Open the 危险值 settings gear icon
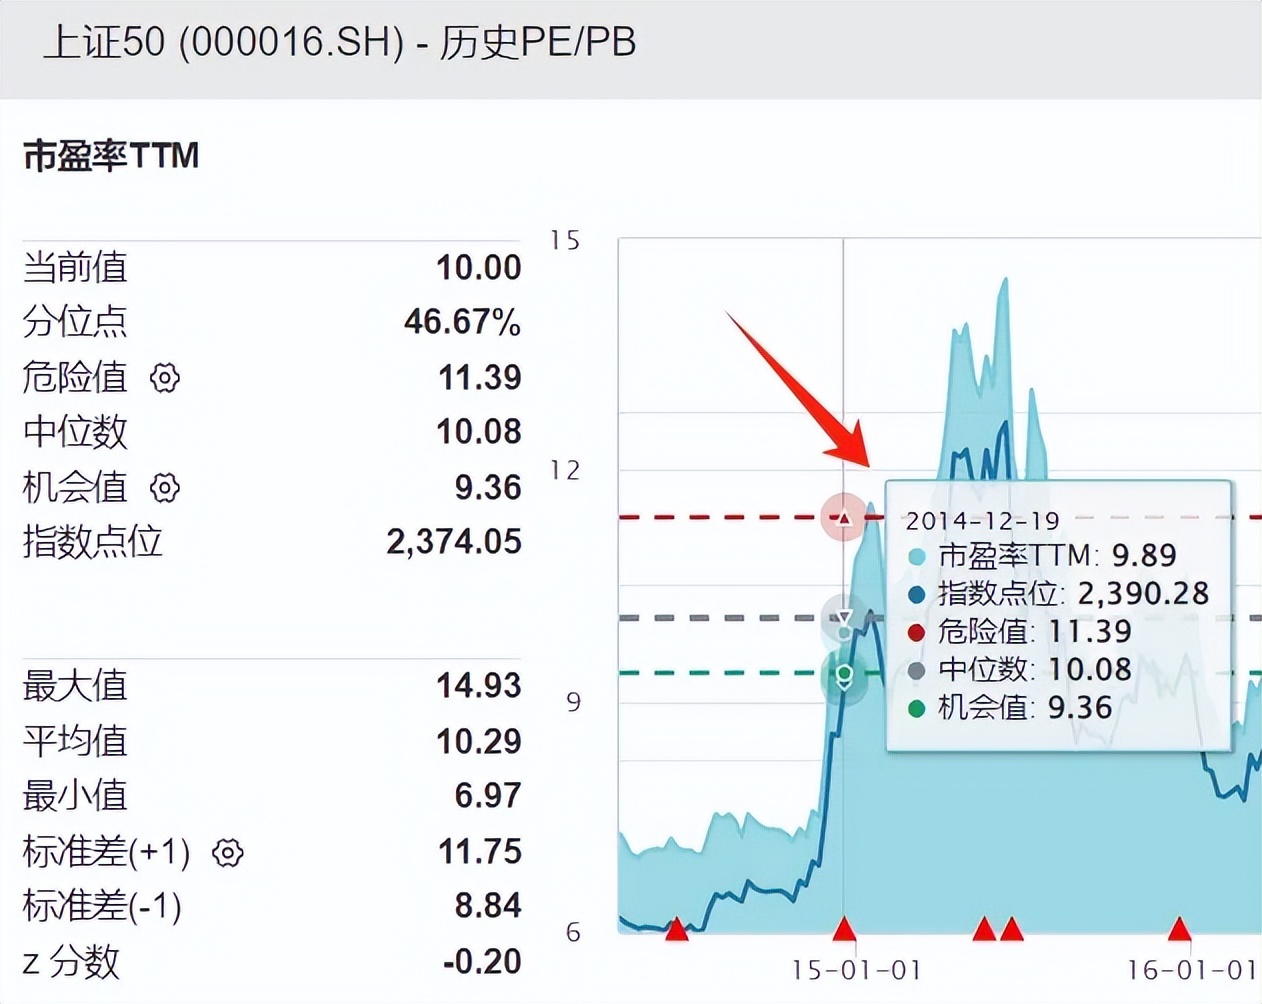The height and width of the screenshot is (1004, 1262). (163, 378)
